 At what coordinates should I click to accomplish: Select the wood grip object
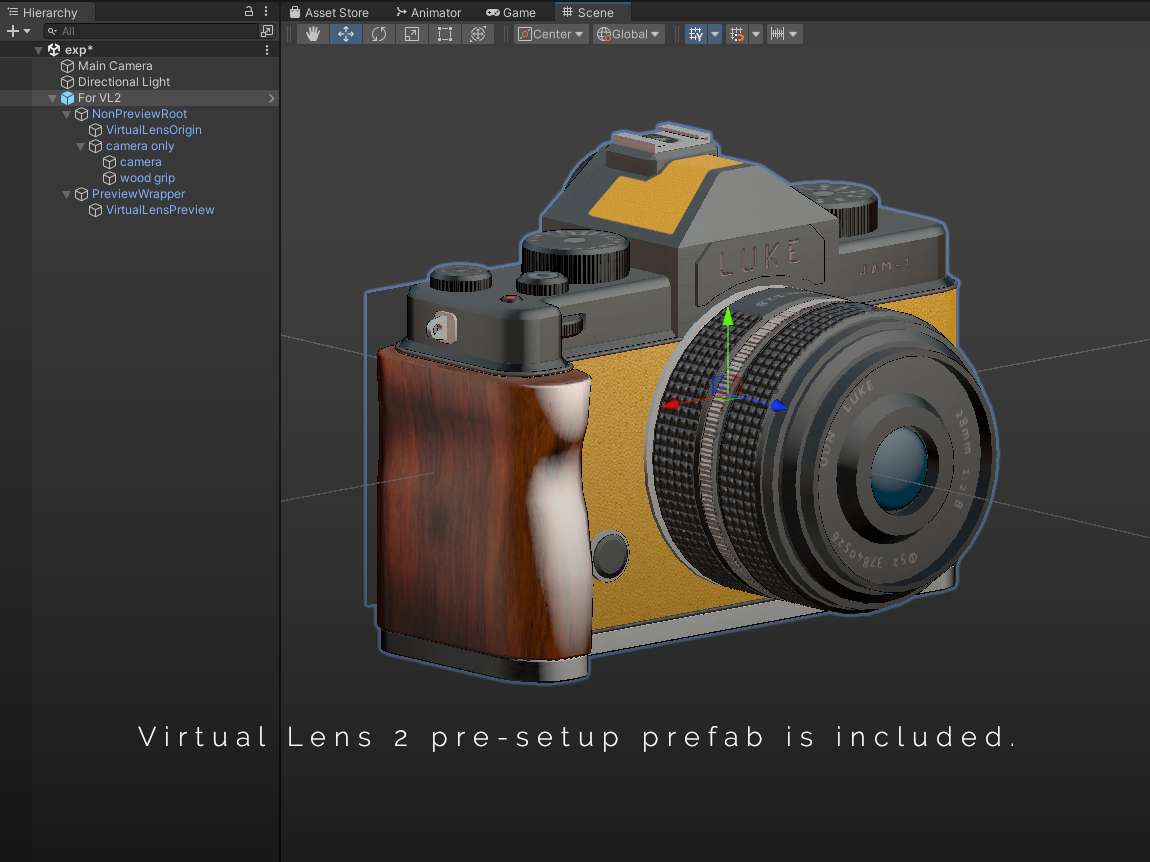[147, 178]
